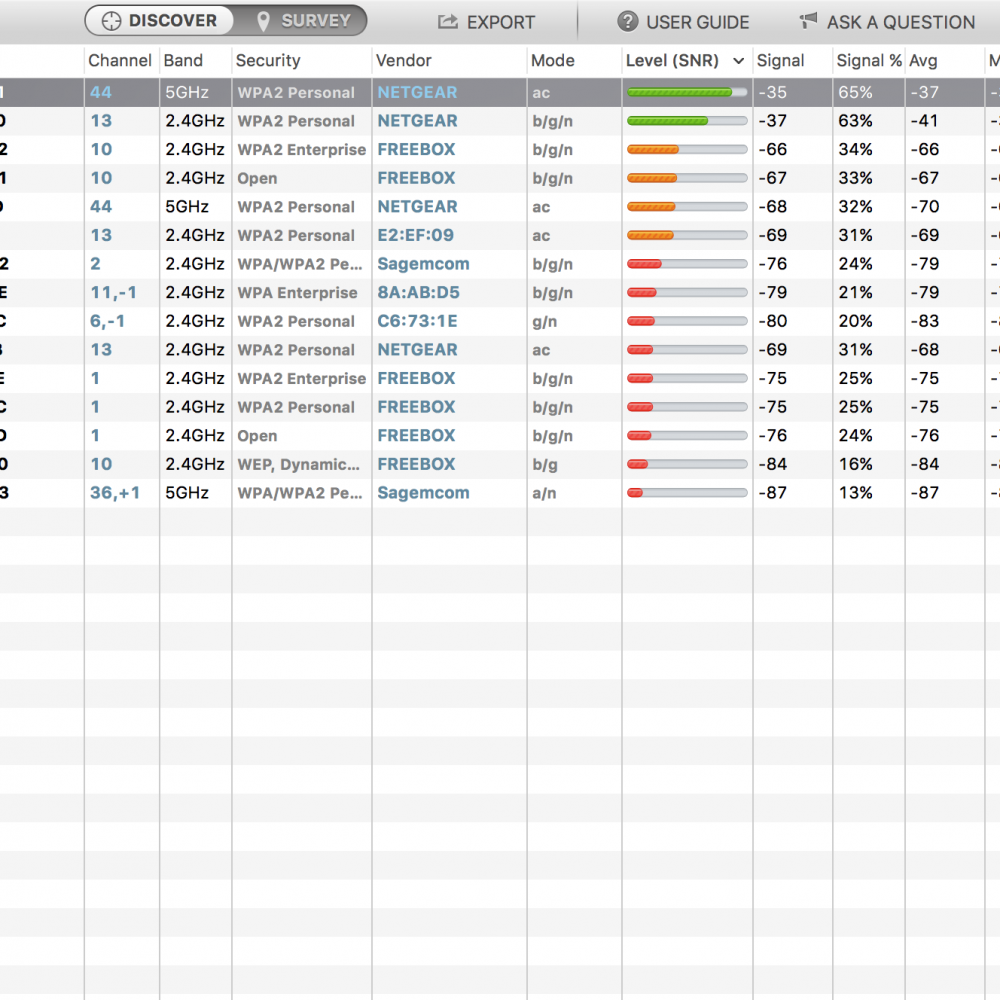Click average value -70
1000x1000 pixels.
pos(925,207)
